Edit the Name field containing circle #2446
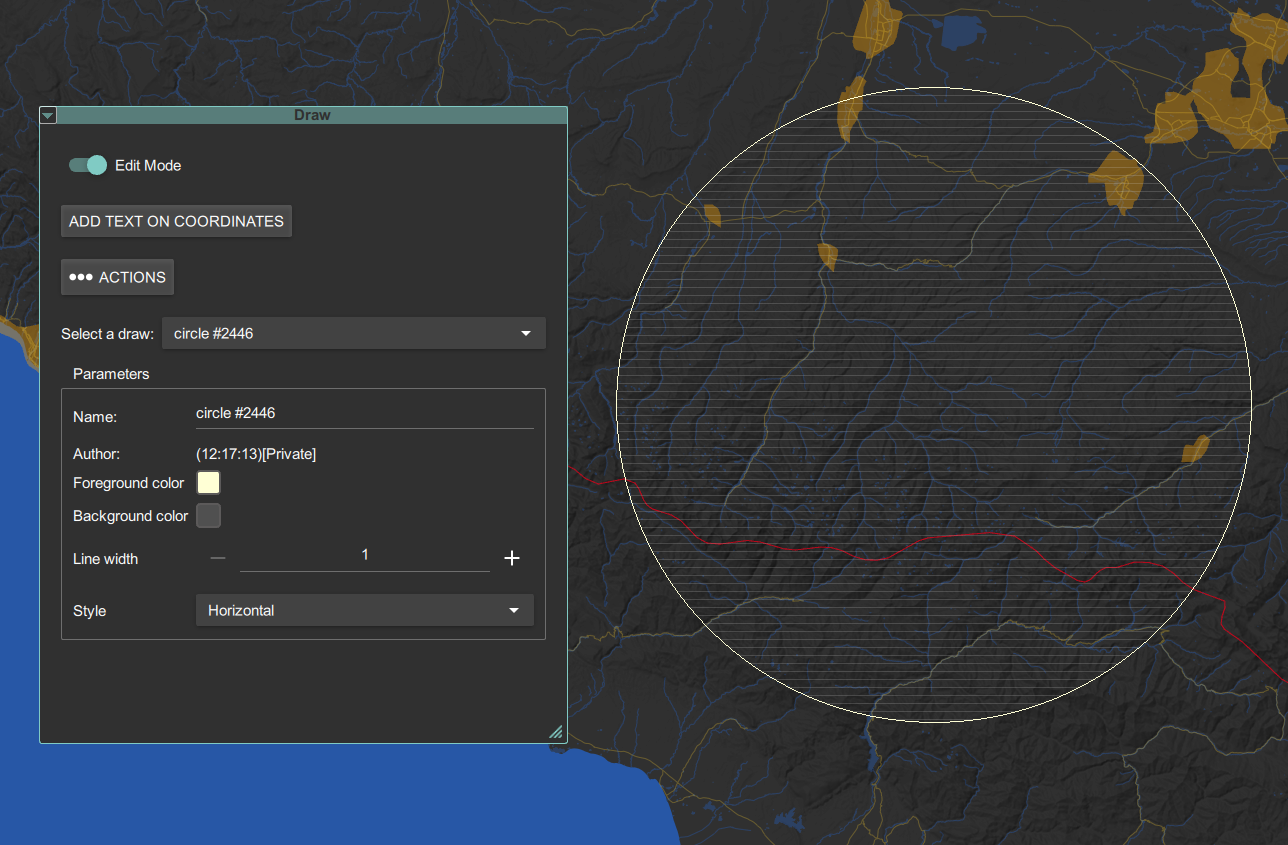1288x845 pixels. click(x=365, y=413)
